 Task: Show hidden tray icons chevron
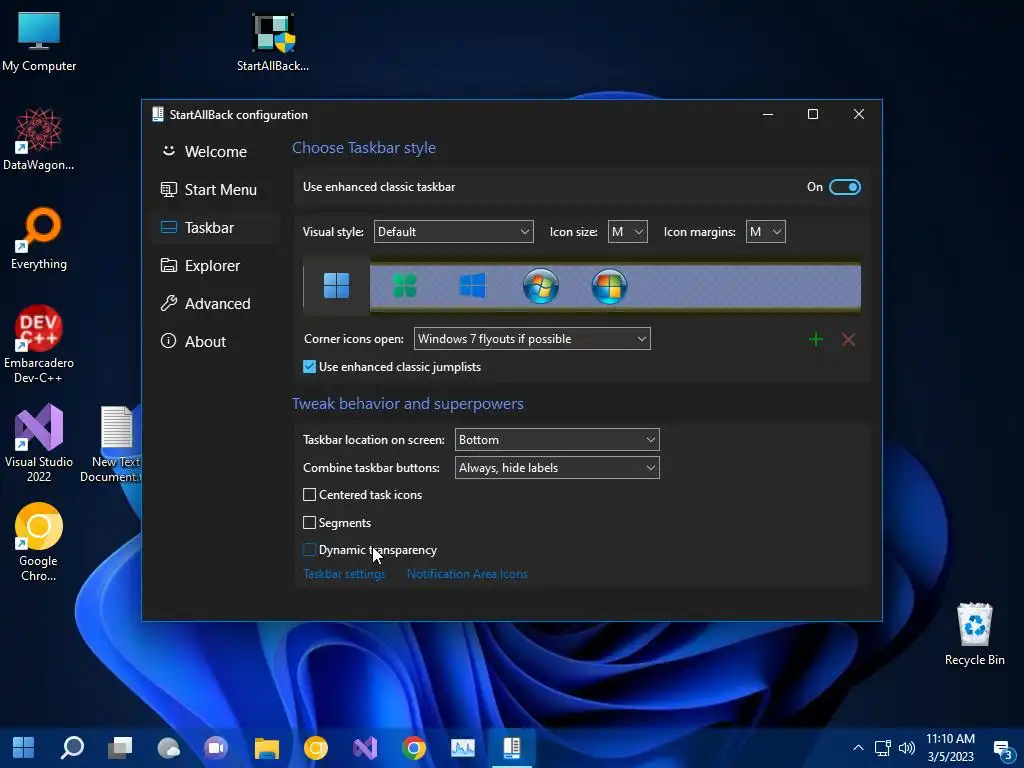tap(858, 748)
